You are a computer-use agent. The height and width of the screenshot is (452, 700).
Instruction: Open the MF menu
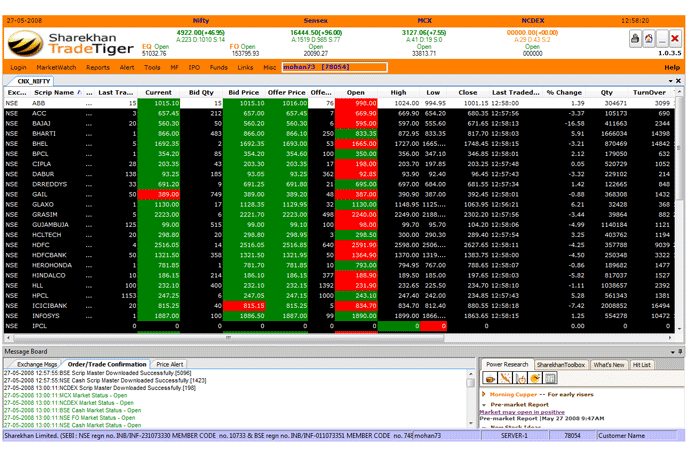point(174,67)
